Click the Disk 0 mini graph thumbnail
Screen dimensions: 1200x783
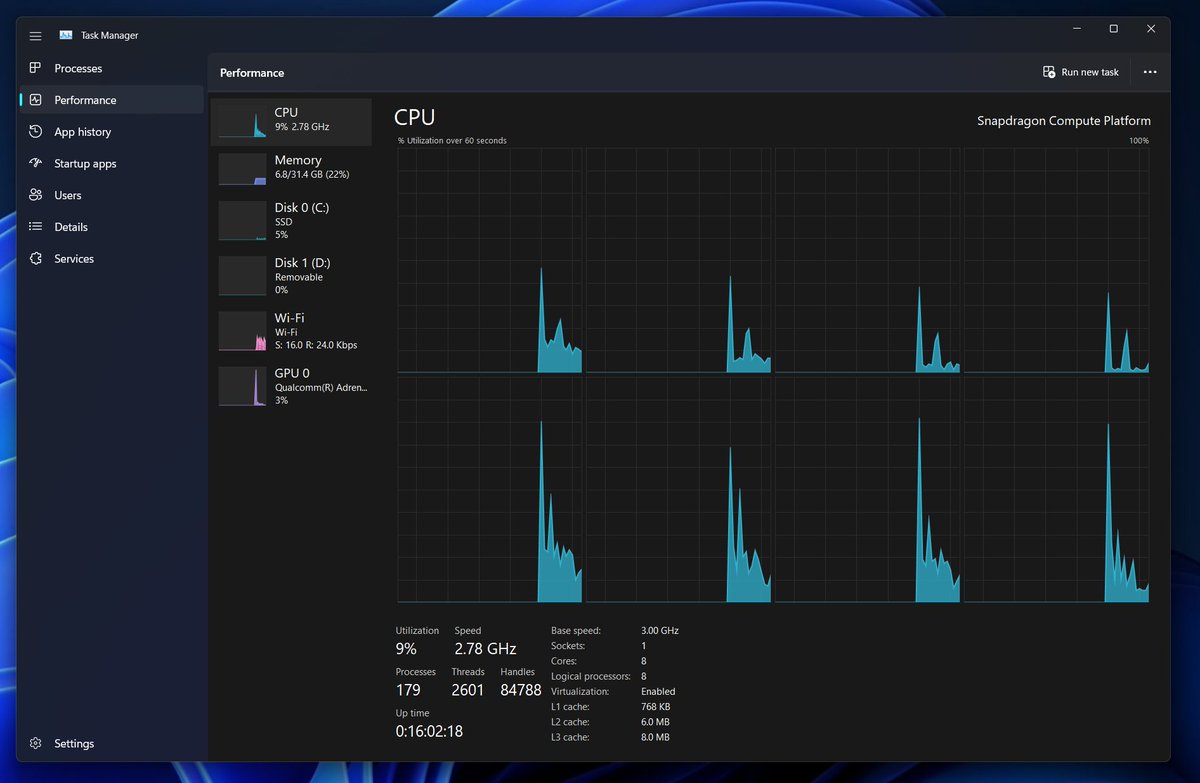click(243, 221)
